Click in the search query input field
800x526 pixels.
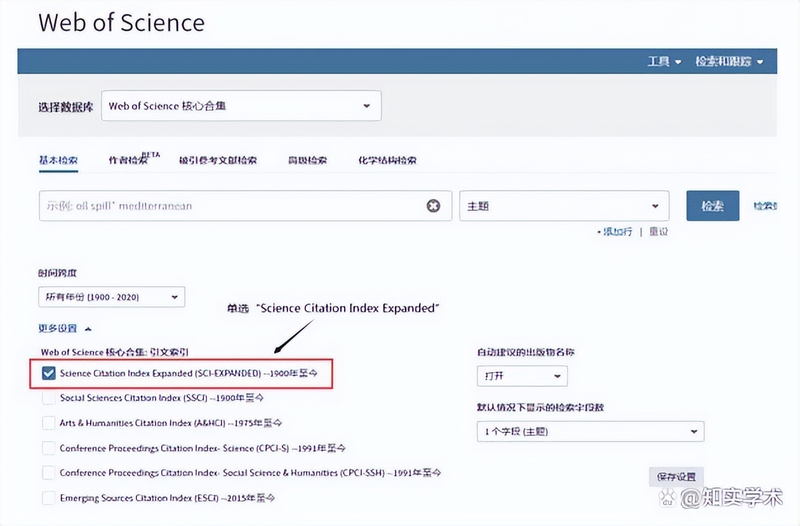tap(230, 206)
